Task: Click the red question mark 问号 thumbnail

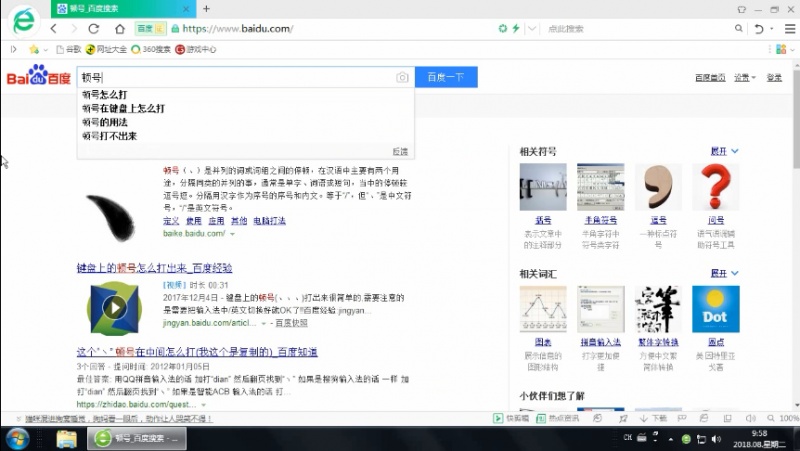Action: click(715, 187)
